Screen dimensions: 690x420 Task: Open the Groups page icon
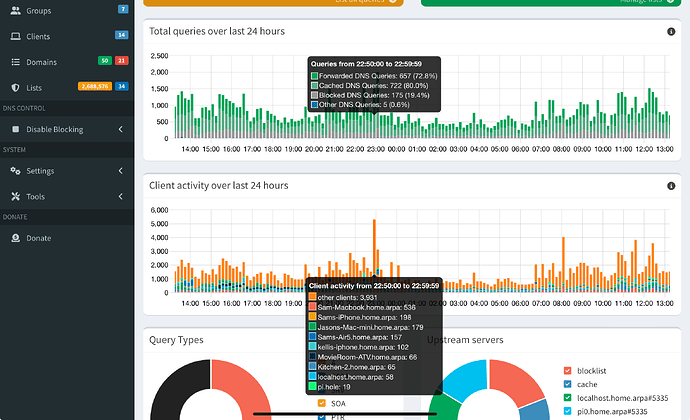coord(15,11)
